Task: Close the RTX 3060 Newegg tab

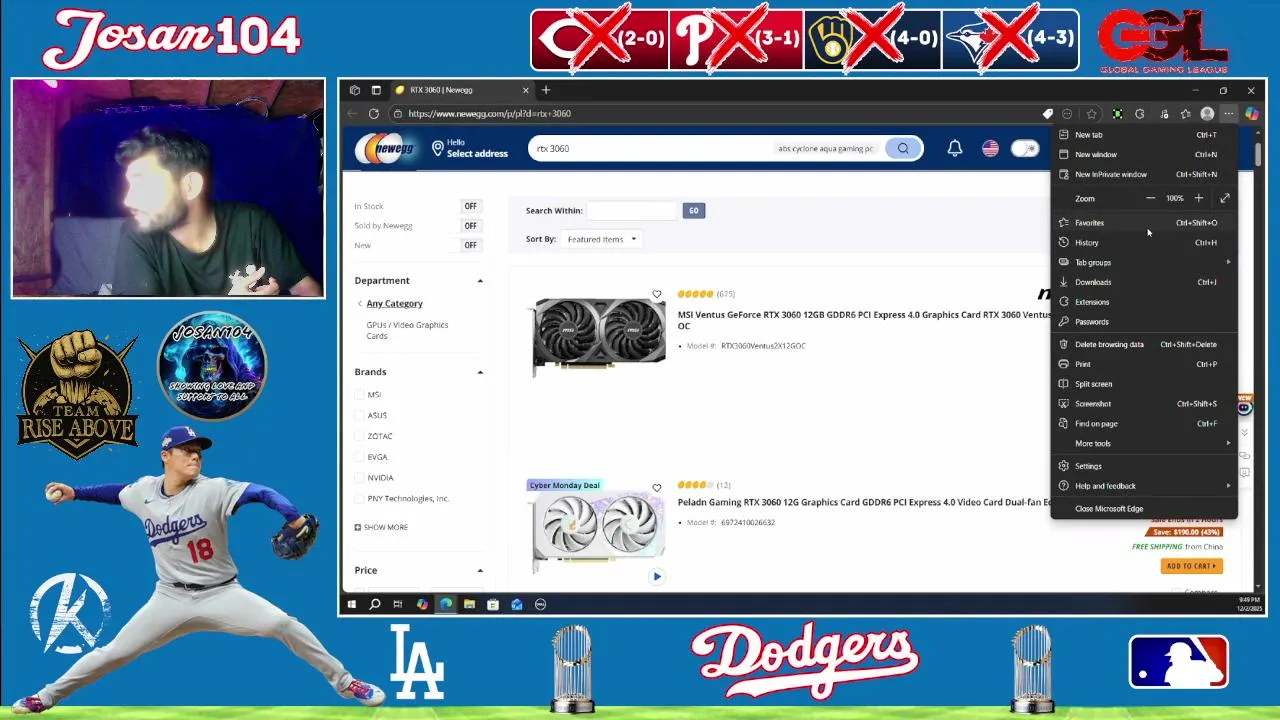Action: 525,90
